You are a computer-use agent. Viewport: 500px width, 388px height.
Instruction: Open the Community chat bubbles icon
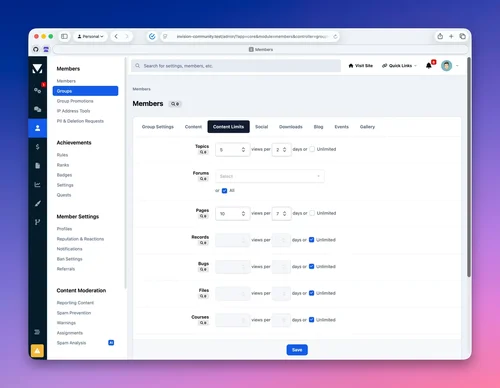pyautogui.click(x=37, y=109)
